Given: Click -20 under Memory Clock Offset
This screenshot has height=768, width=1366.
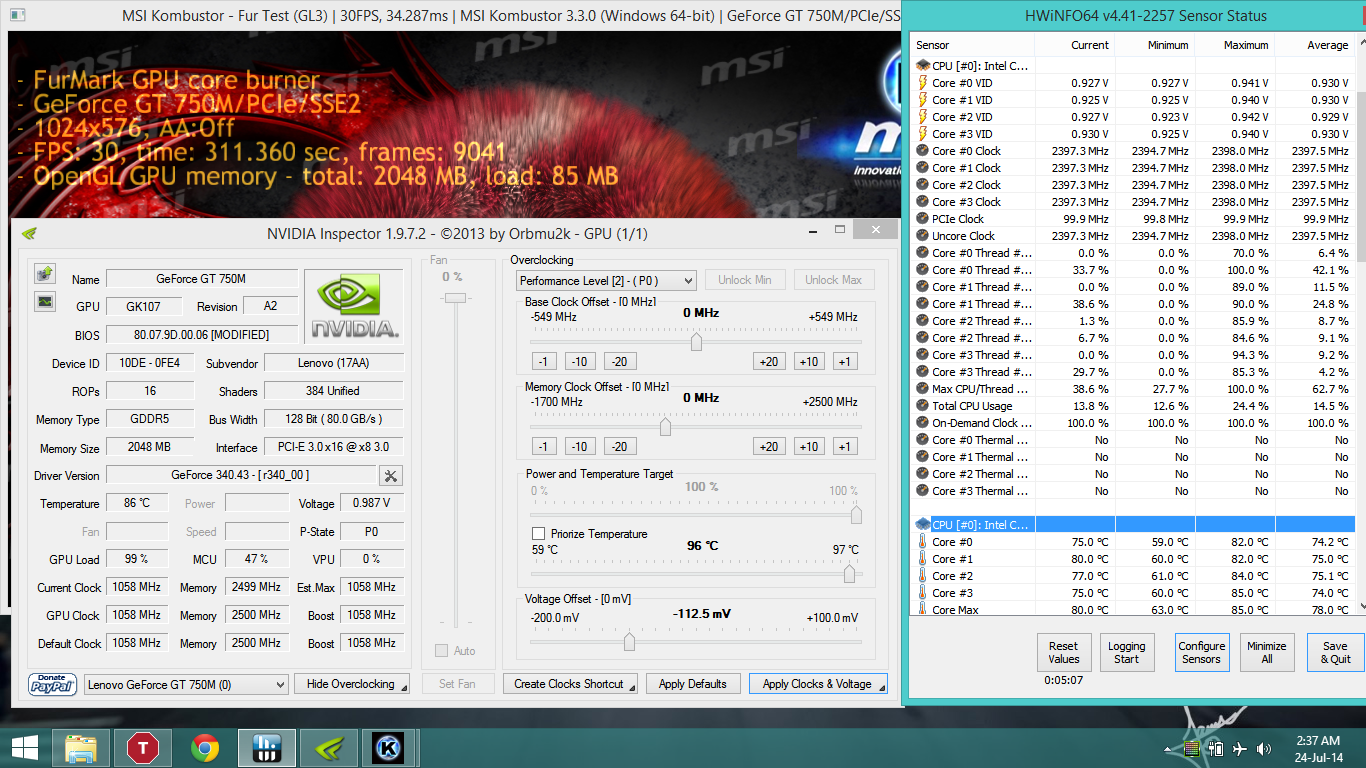Looking at the screenshot, I should 619,447.
